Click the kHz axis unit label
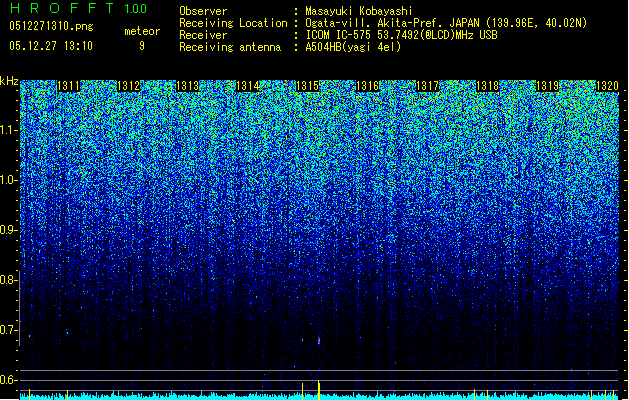The height and width of the screenshot is (400, 629). pos(9,81)
